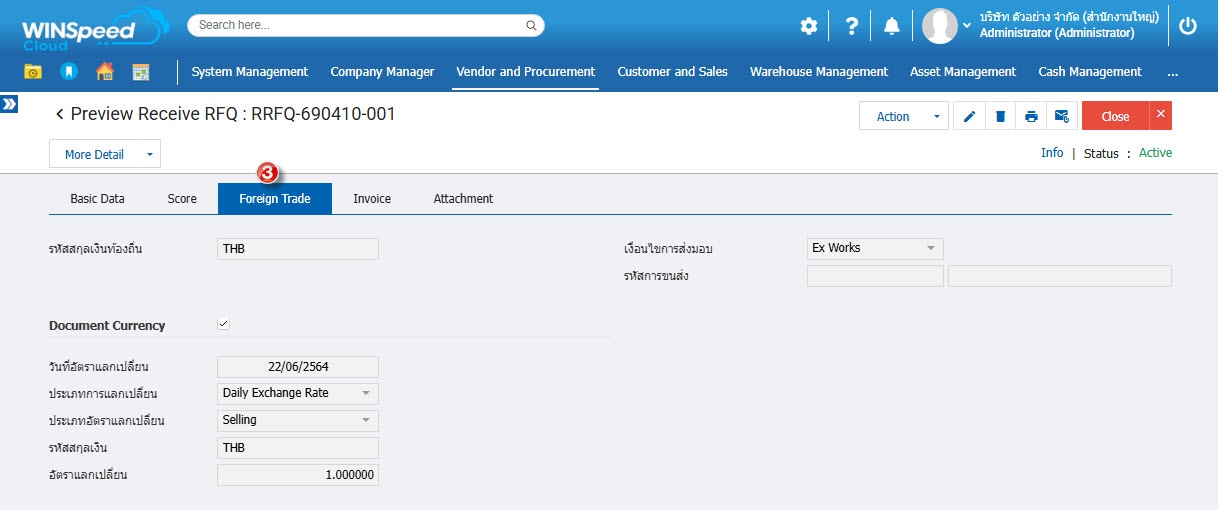Open the Daily Exchange Rate dropdown

pyautogui.click(x=297, y=393)
